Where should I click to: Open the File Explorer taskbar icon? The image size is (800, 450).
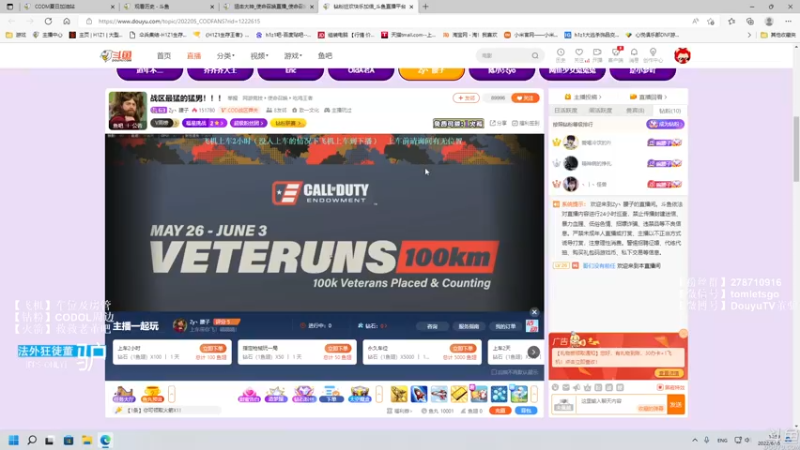(87, 440)
